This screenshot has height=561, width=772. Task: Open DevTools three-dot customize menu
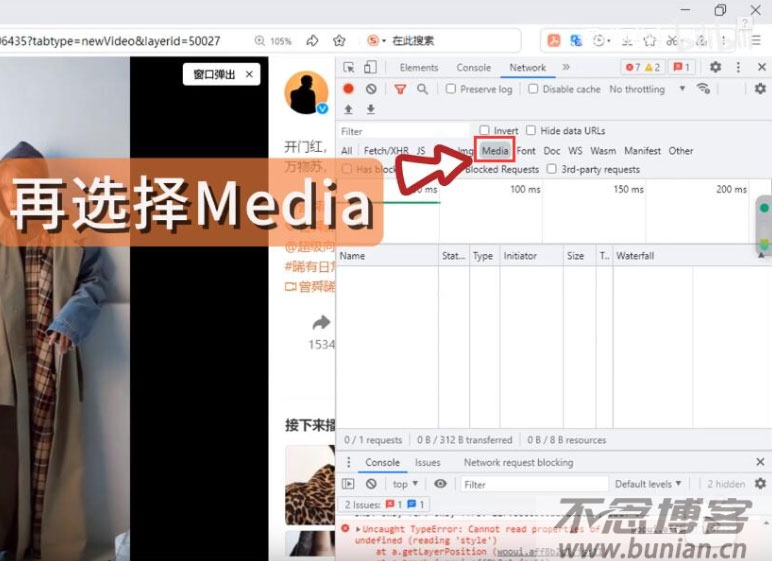[738, 67]
